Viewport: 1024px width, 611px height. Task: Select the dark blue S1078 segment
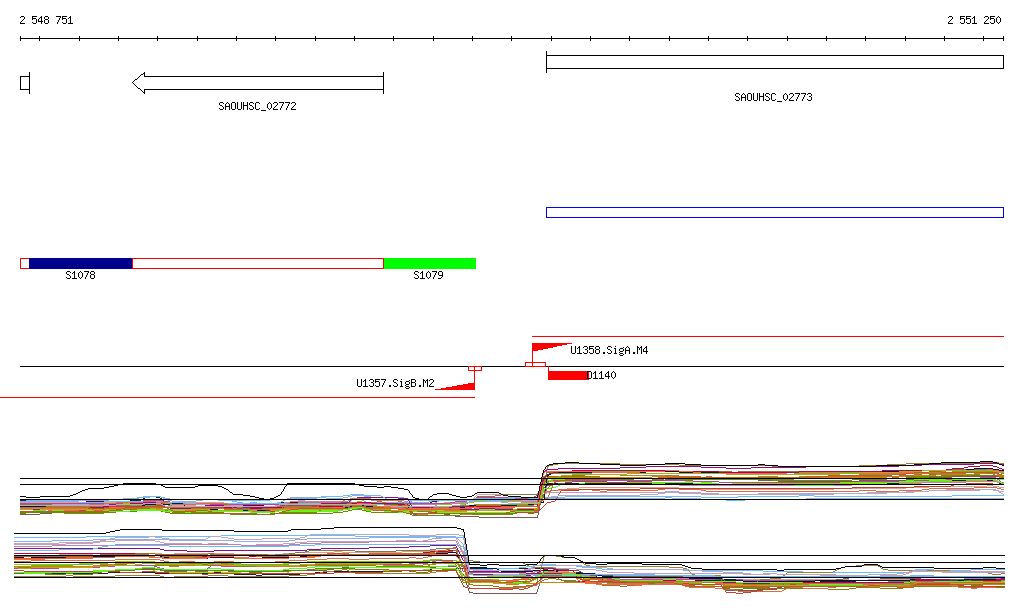click(x=80, y=263)
